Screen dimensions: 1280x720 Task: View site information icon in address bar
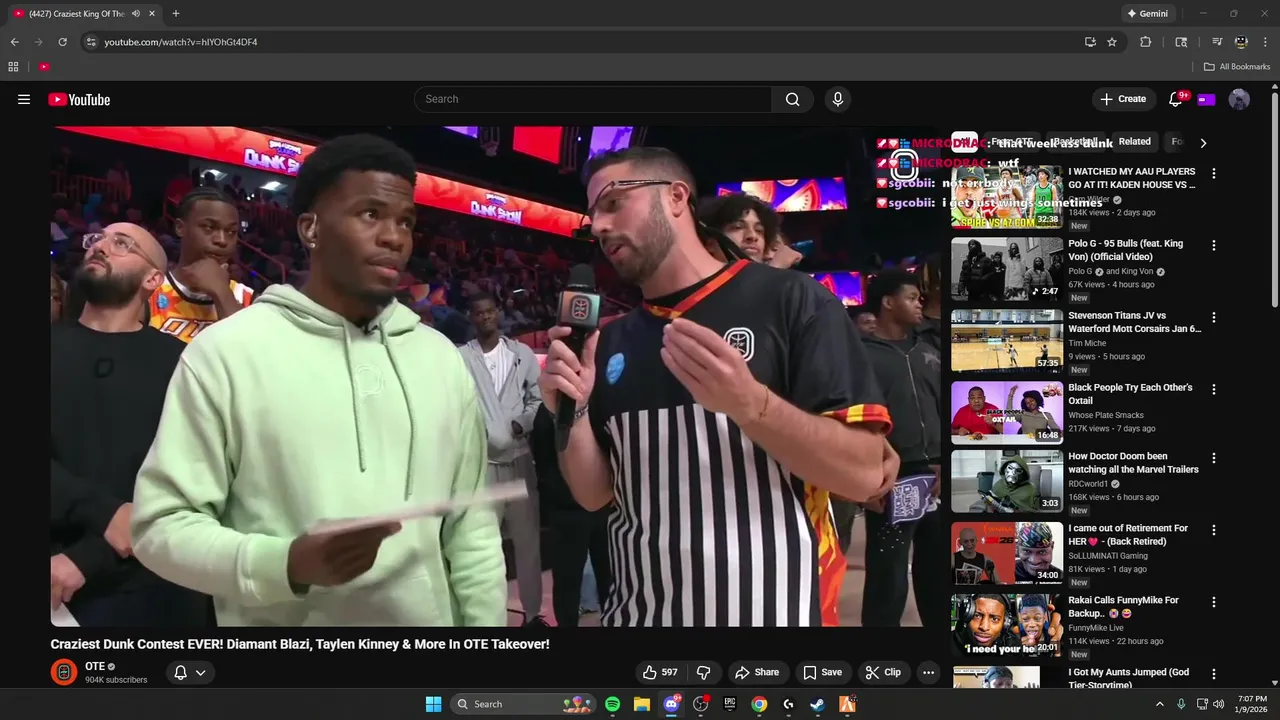(91, 42)
